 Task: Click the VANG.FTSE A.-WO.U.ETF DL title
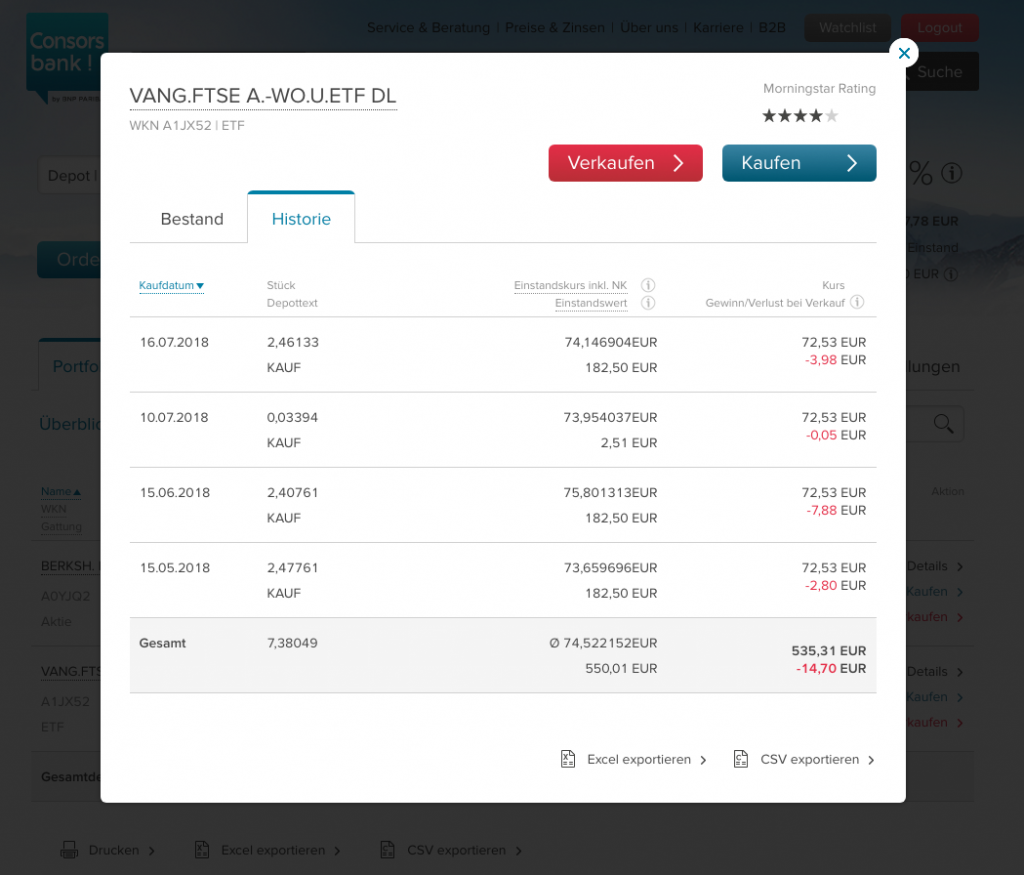tap(263, 96)
